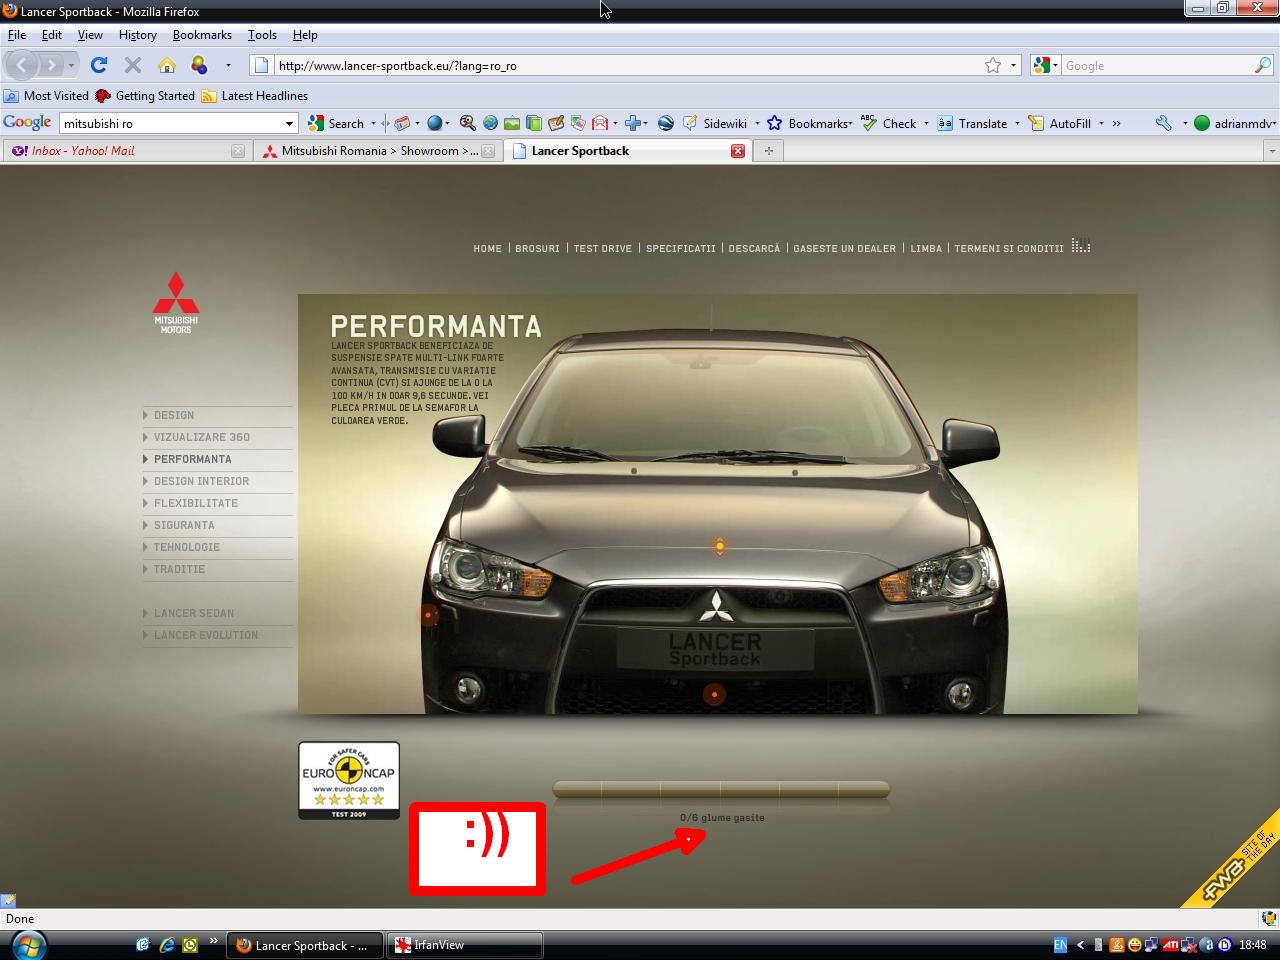Stop page loading with the X icon
The width and height of the screenshot is (1280, 960).
pos(132,65)
